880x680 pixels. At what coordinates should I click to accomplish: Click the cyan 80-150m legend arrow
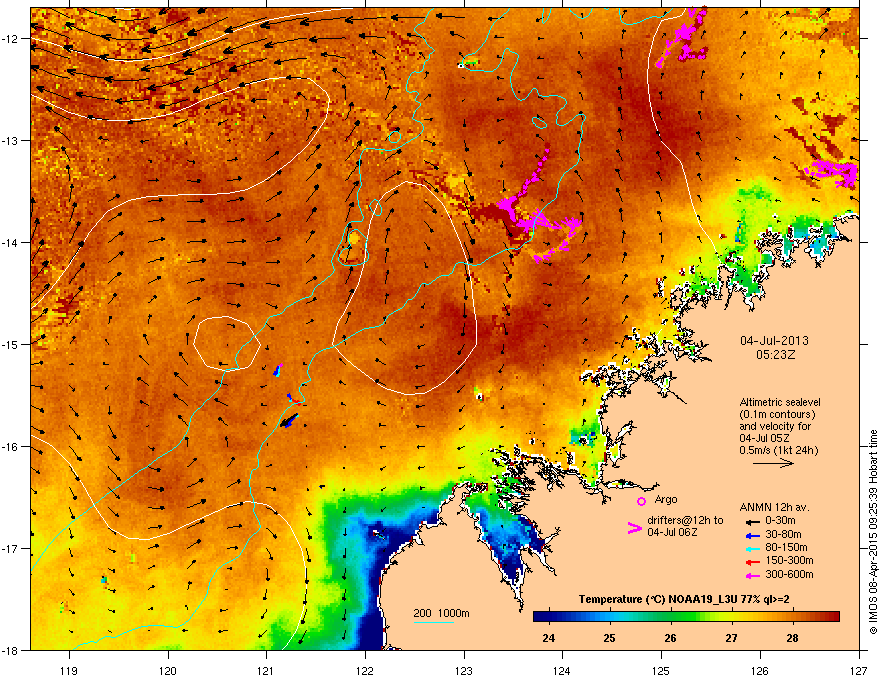(x=752, y=548)
